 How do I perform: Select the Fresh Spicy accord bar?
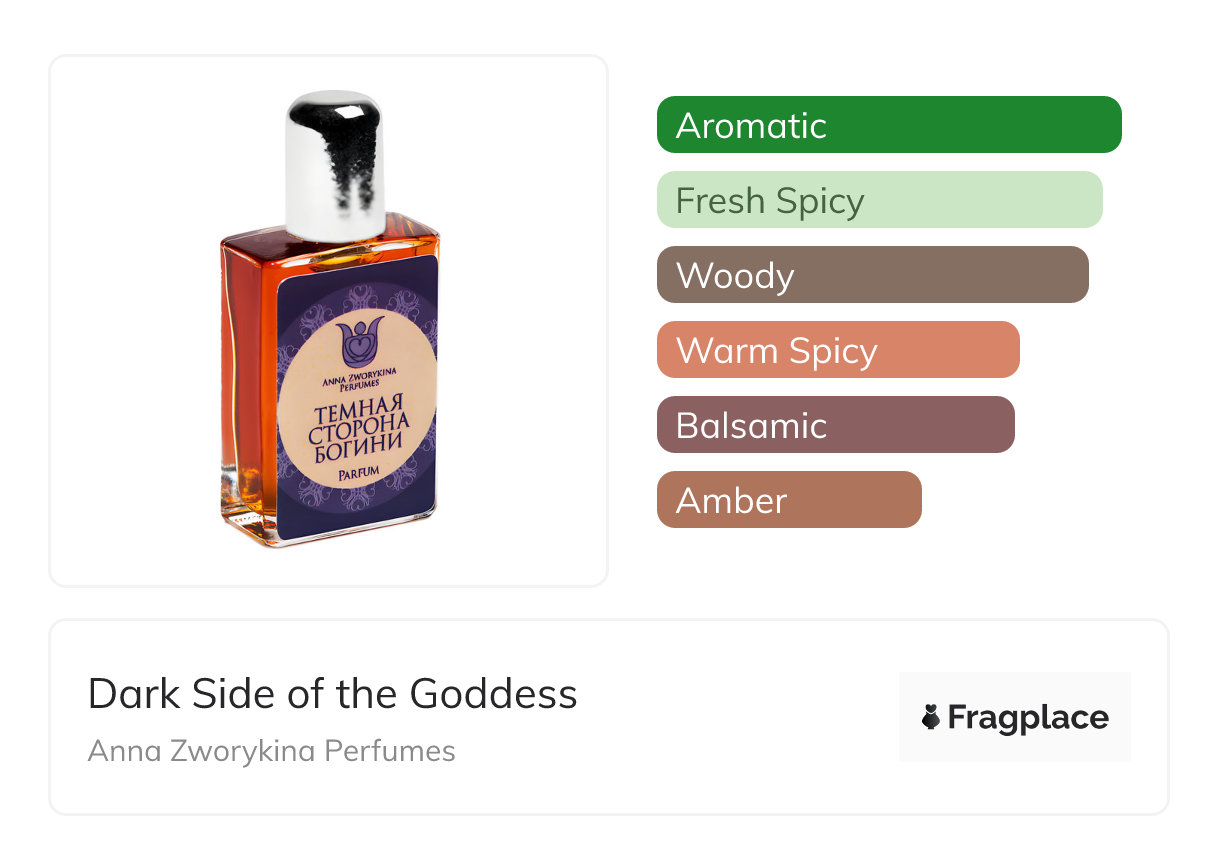tap(879, 200)
